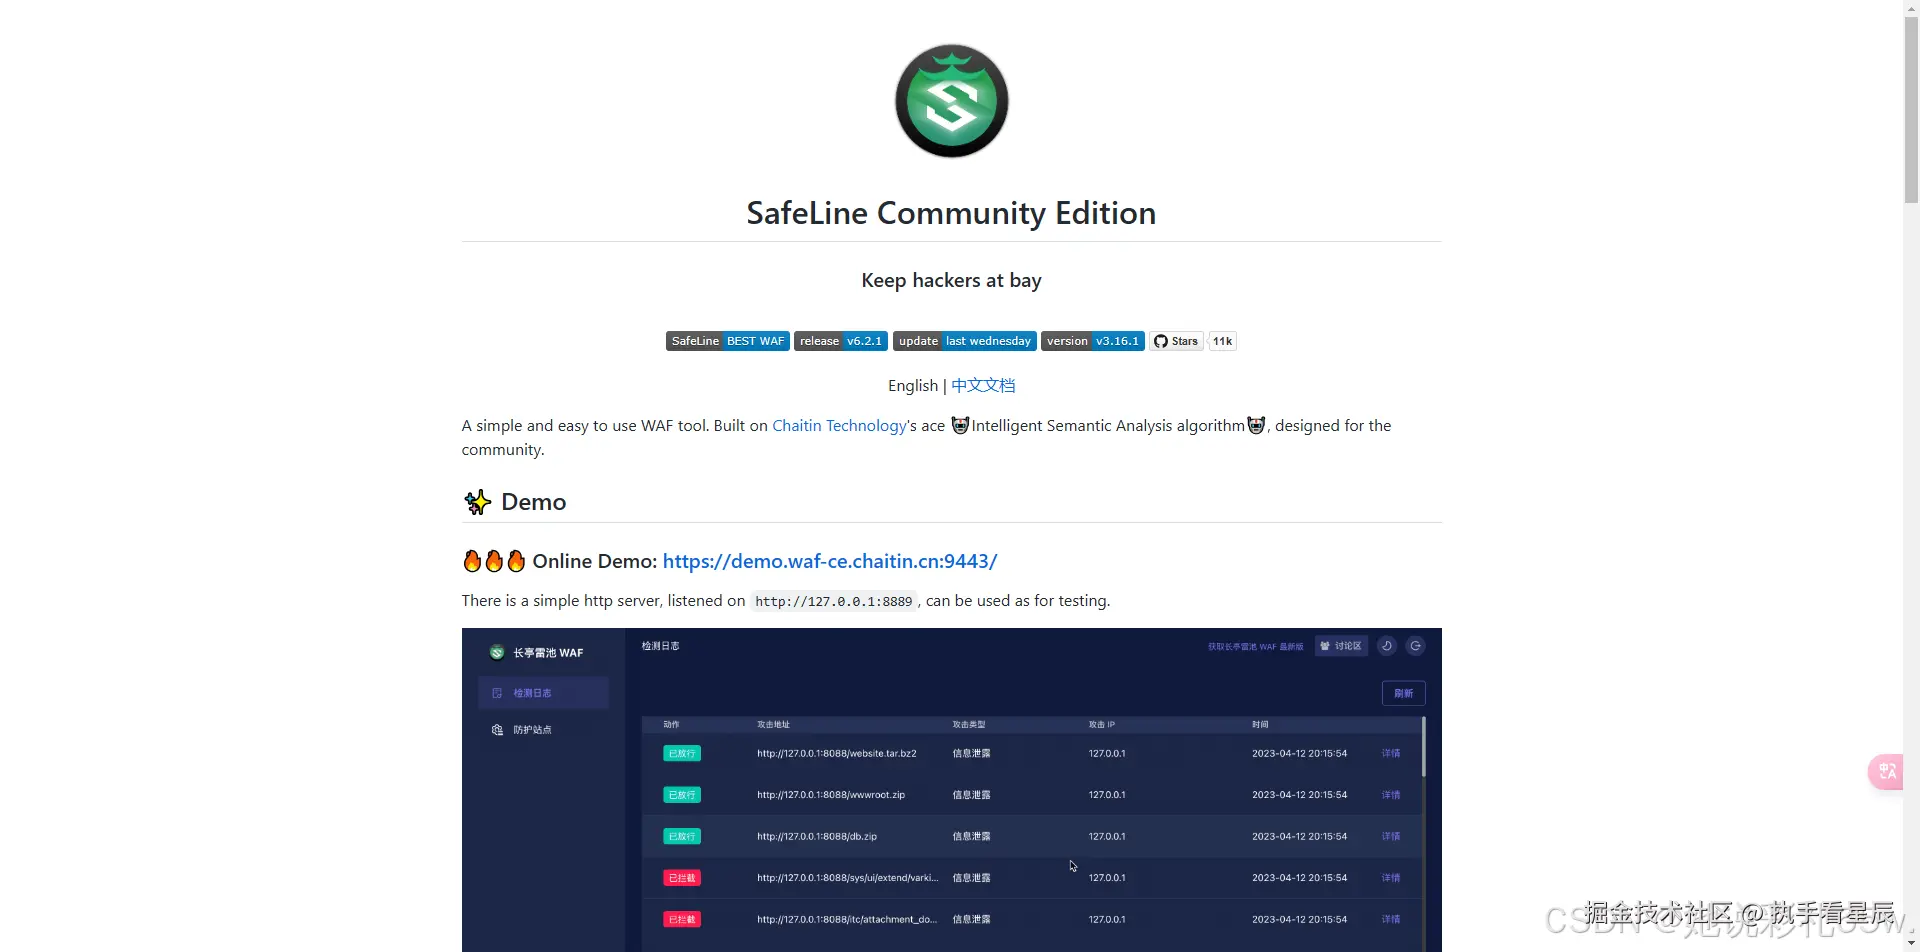This screenshot has width=1920, height=952.
Task: Click the page scrollbar up arrow
Action: coord(1912,8)
